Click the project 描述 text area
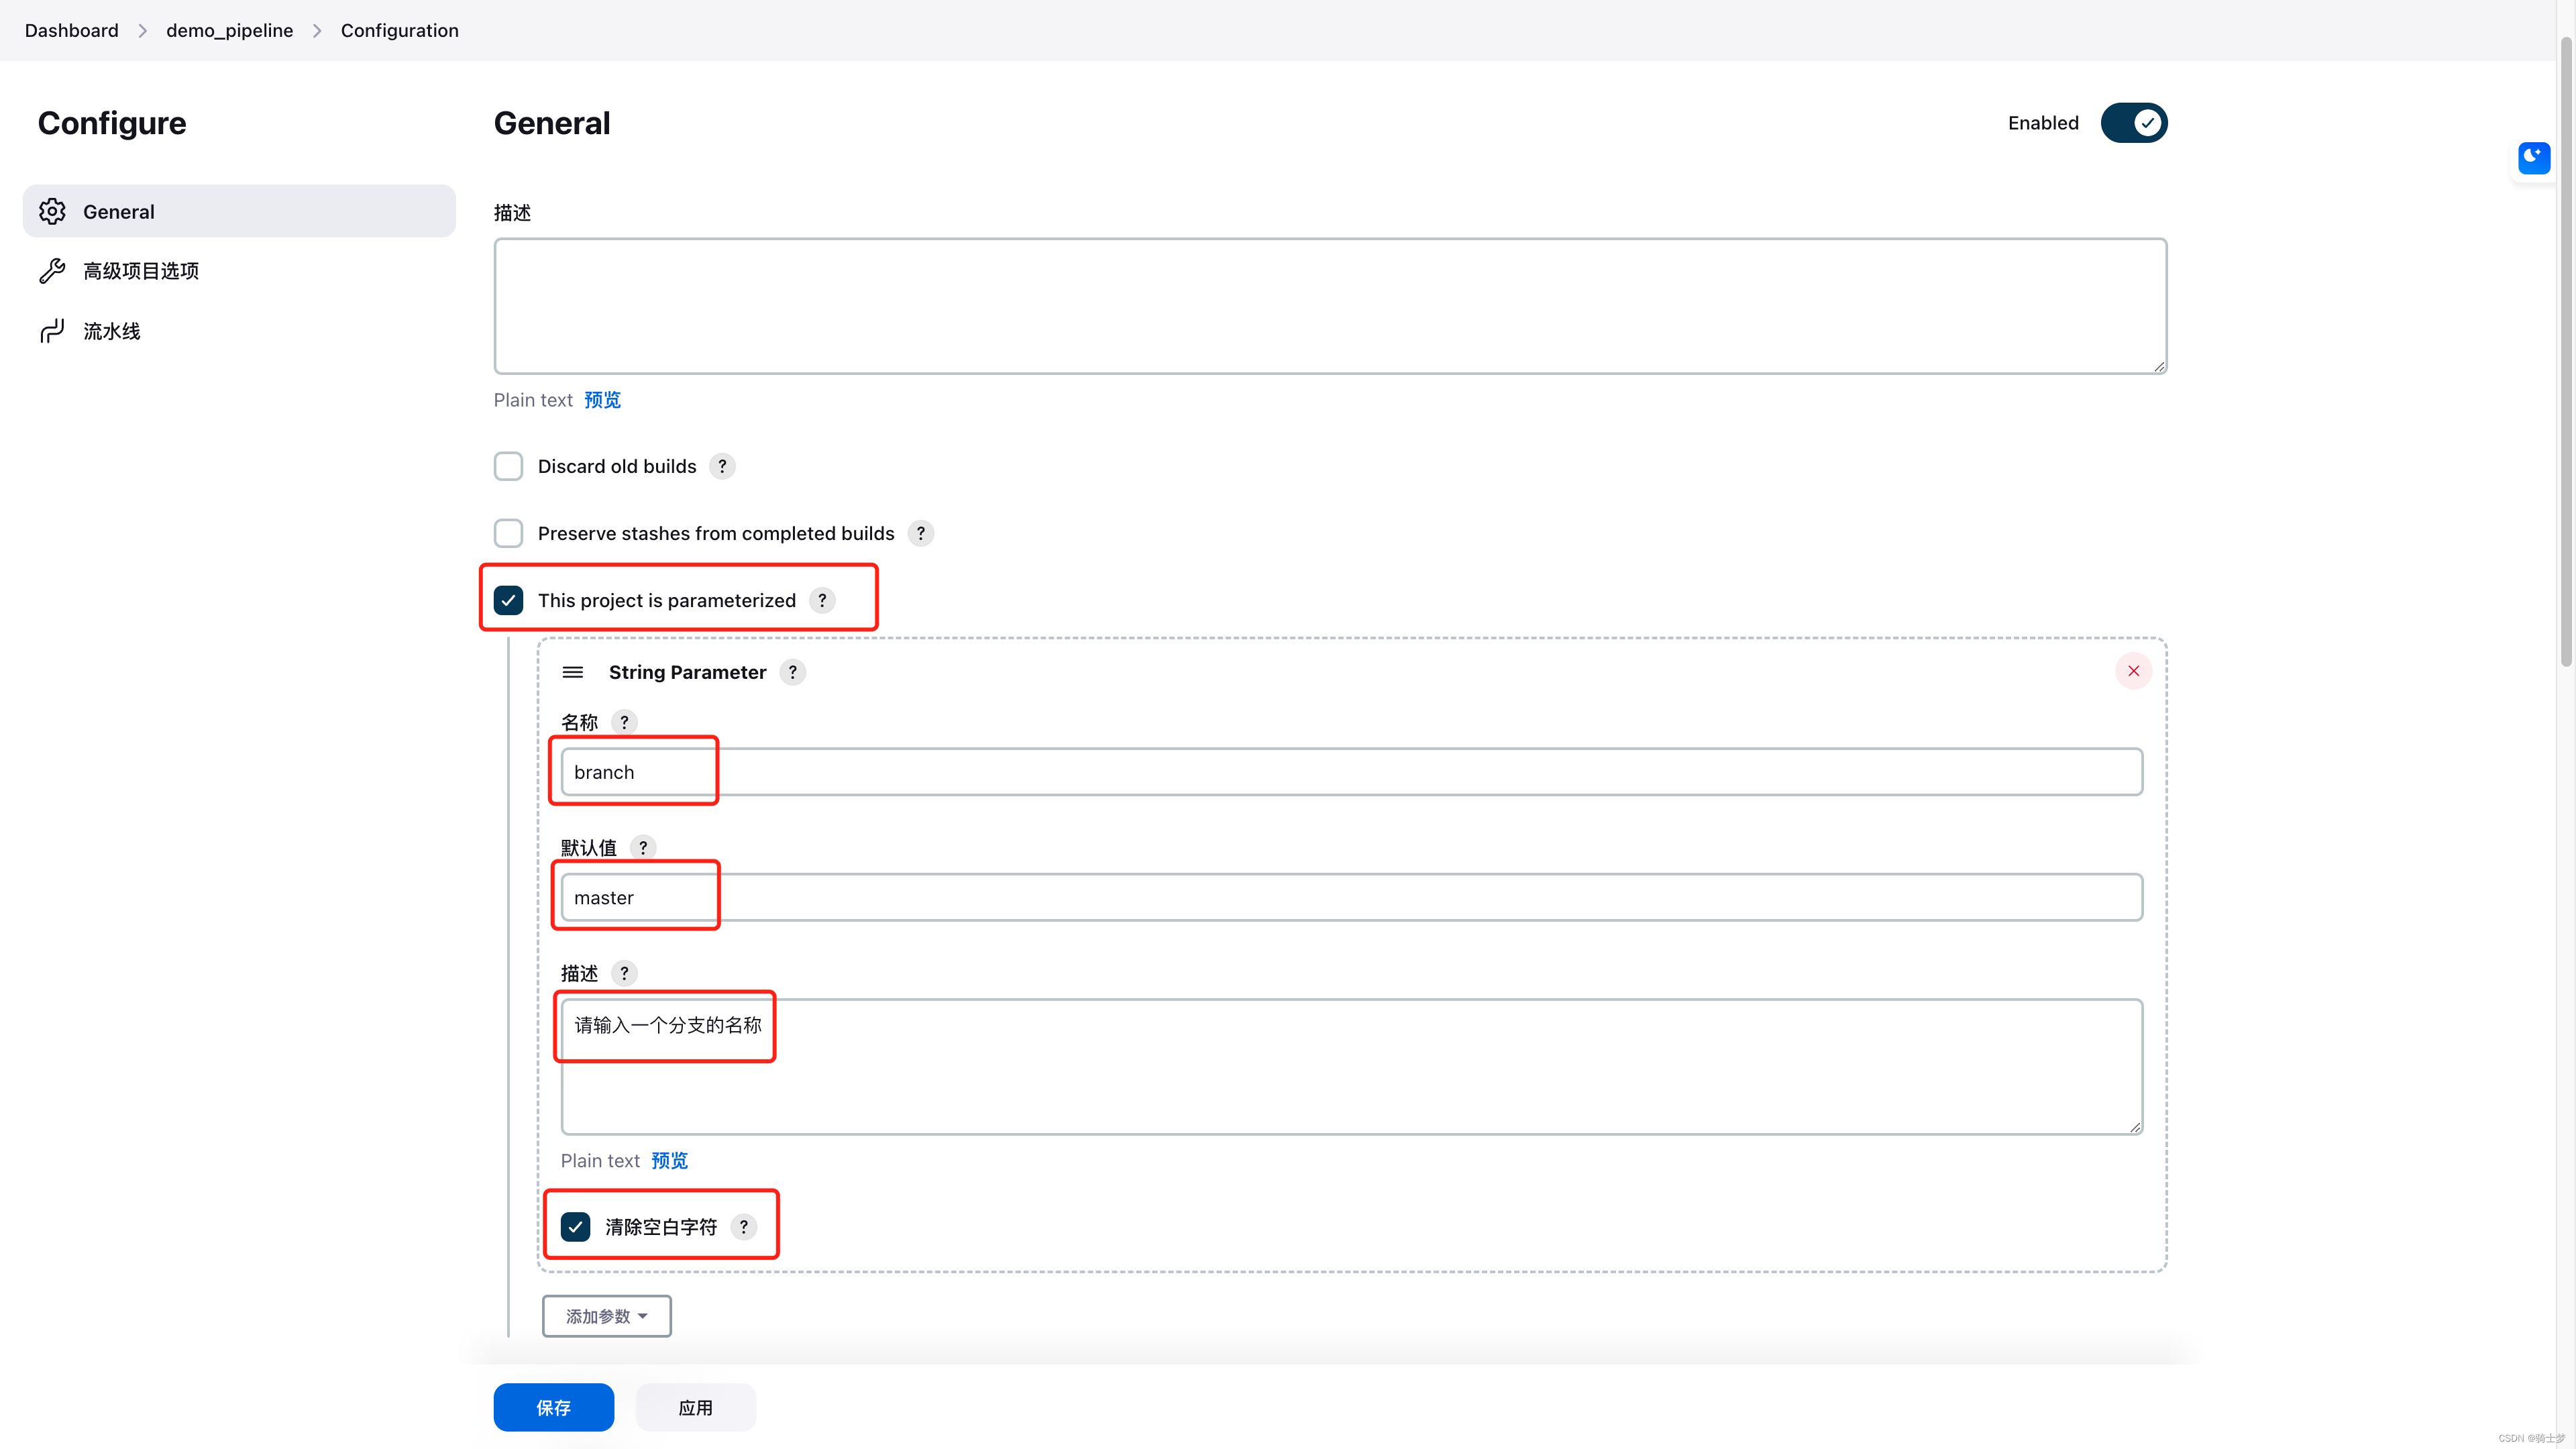 coord(1330,306)
